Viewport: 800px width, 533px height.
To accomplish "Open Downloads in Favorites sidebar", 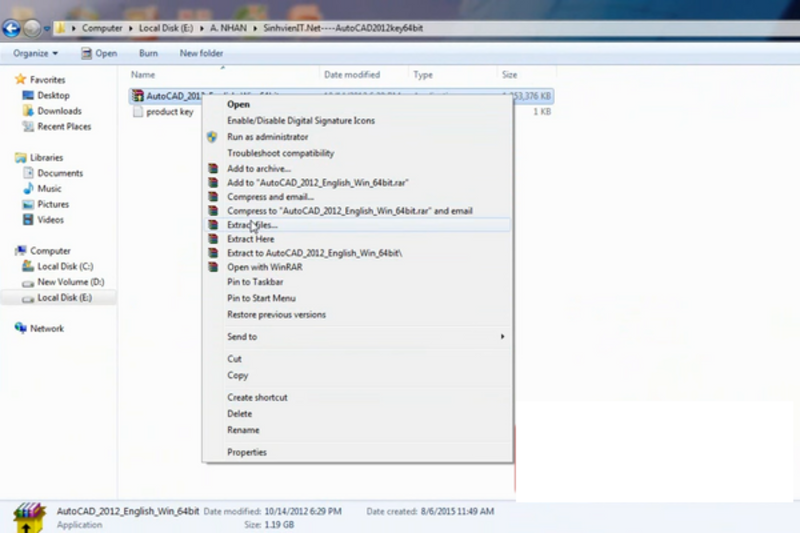I will [59, 111].
